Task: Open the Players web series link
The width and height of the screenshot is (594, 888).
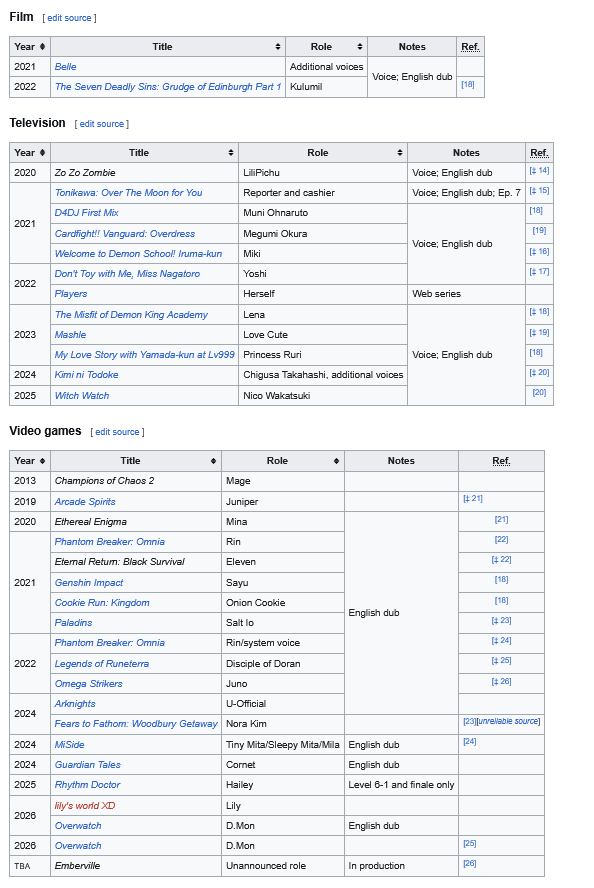Action: (71, 294)
